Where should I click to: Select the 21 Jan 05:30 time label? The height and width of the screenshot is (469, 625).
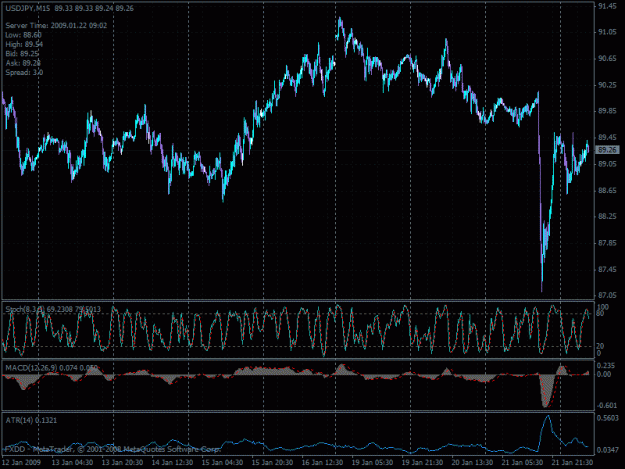[522, 463]
